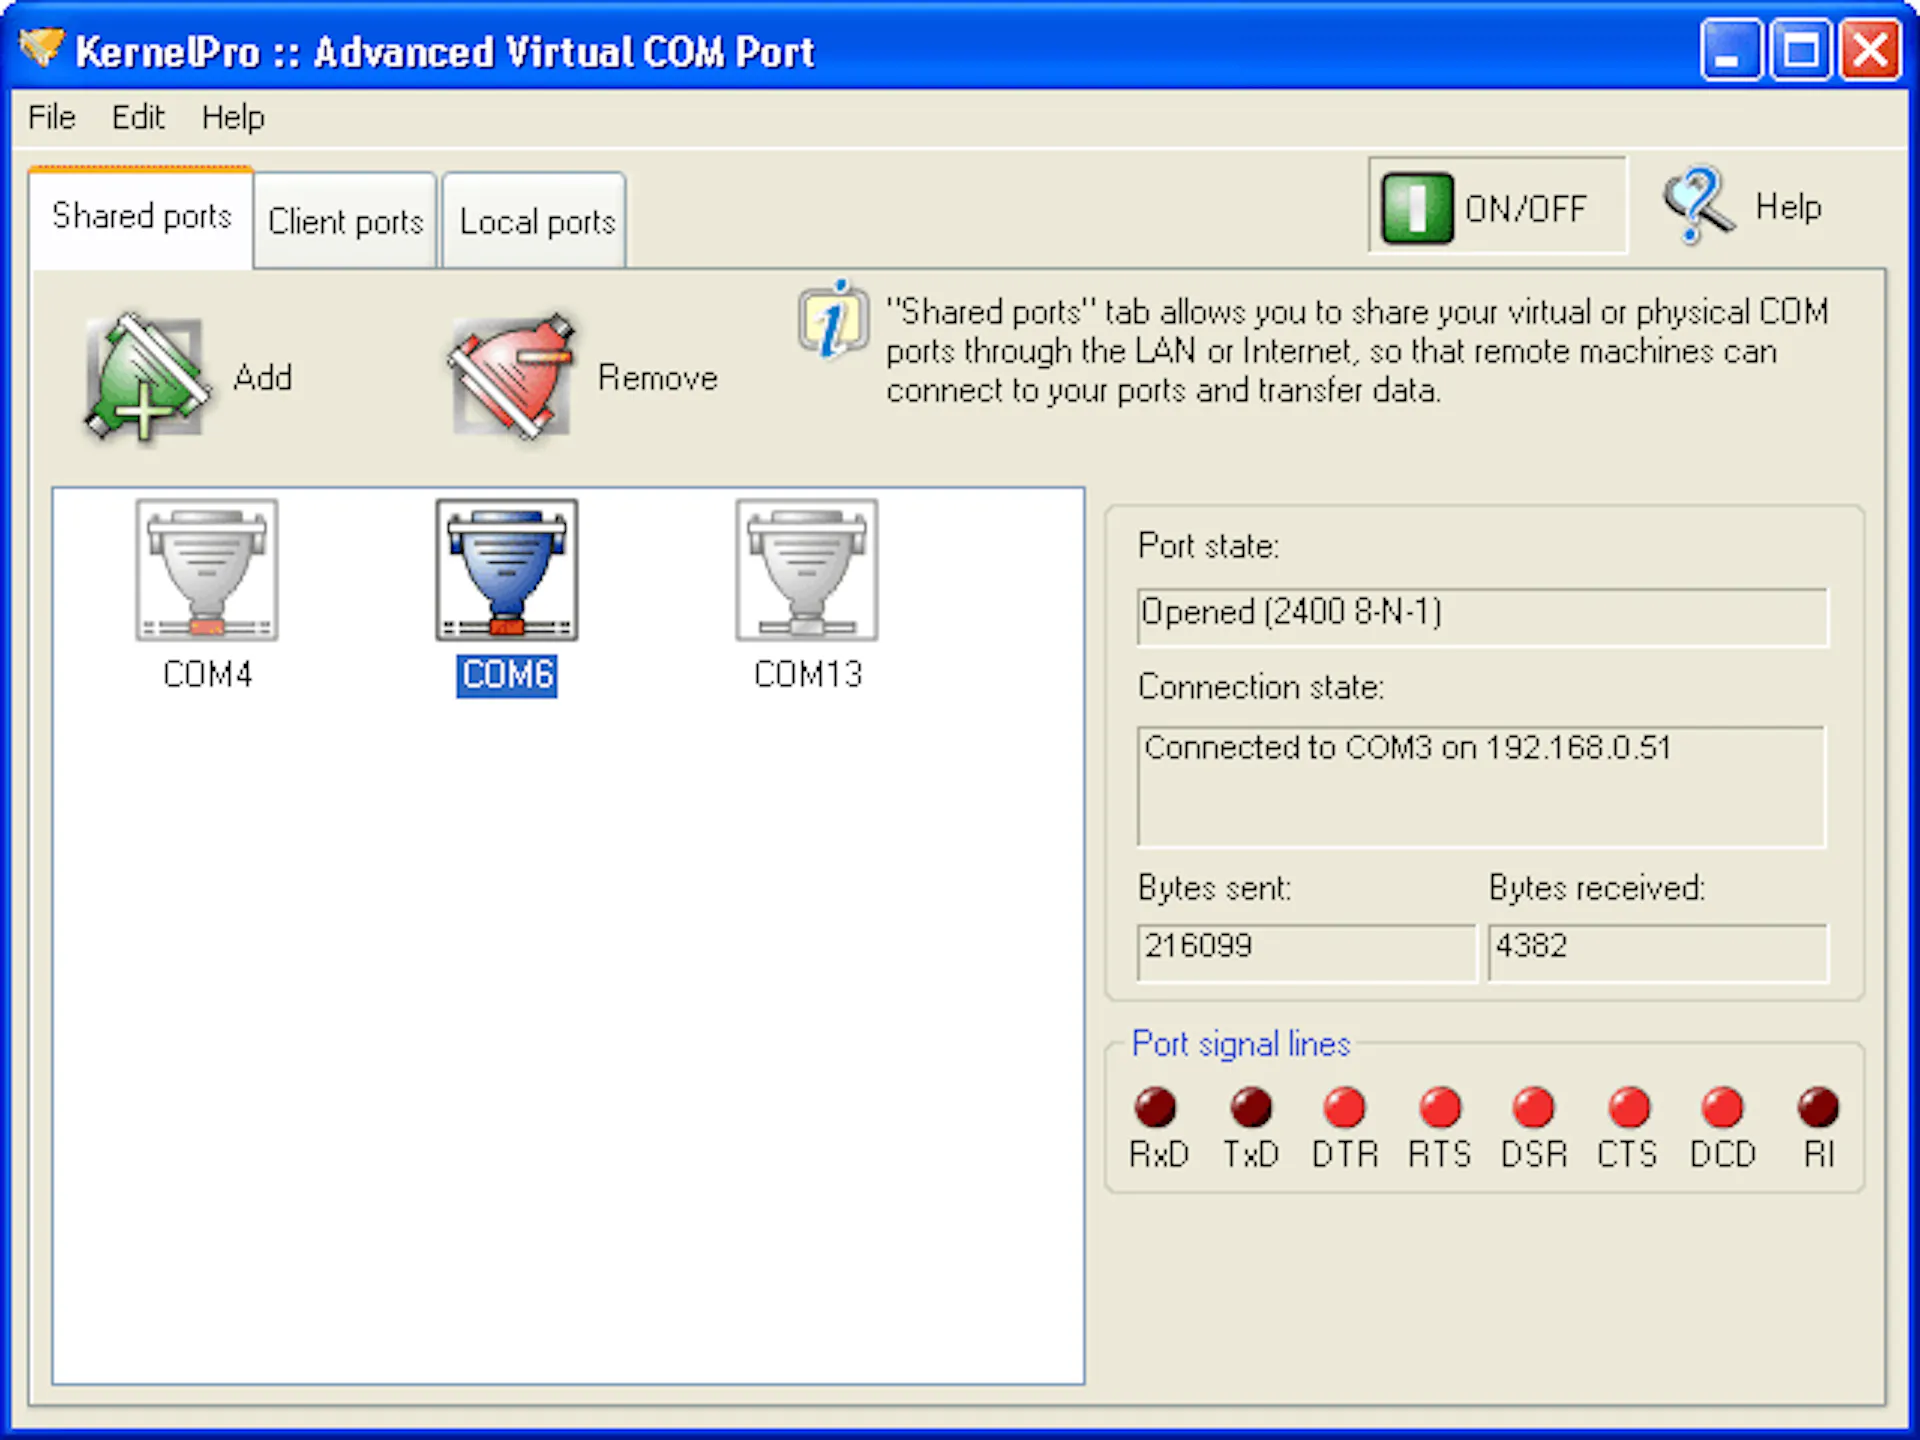This screenshot has width=1920, height=1440.
Task: Open the Edit menu
Action: (x=138, y=117)
